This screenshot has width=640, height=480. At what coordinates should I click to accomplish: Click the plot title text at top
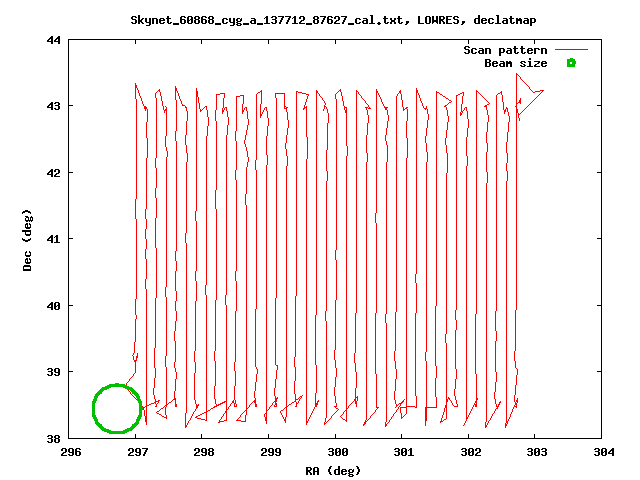pyautogui.click(x=333, y=20)
